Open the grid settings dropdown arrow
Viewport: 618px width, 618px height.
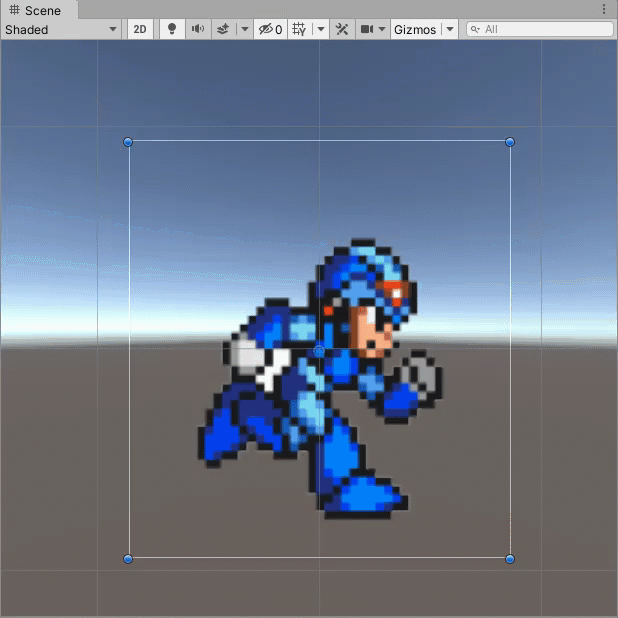pyautogui.click(x=321, y=30)
